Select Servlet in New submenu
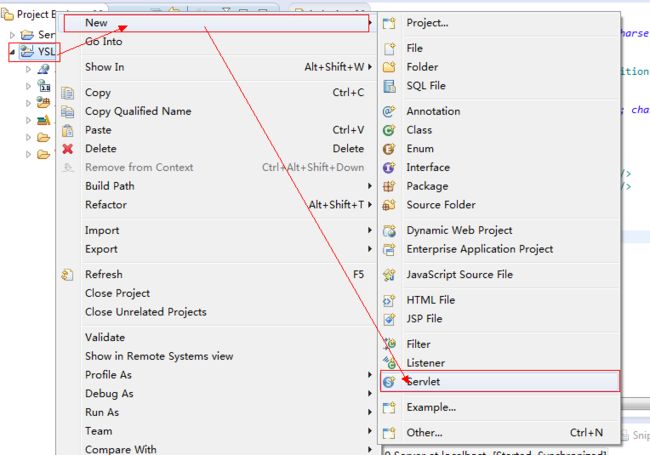Image resolution: width=650 pixels, height=455 pixels. 500,381
